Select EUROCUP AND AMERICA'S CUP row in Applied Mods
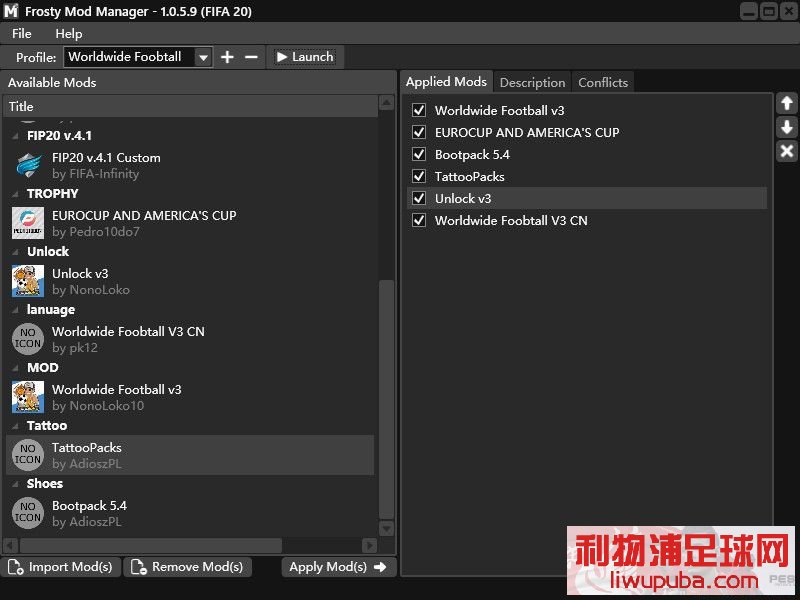 tap(587, 132)
